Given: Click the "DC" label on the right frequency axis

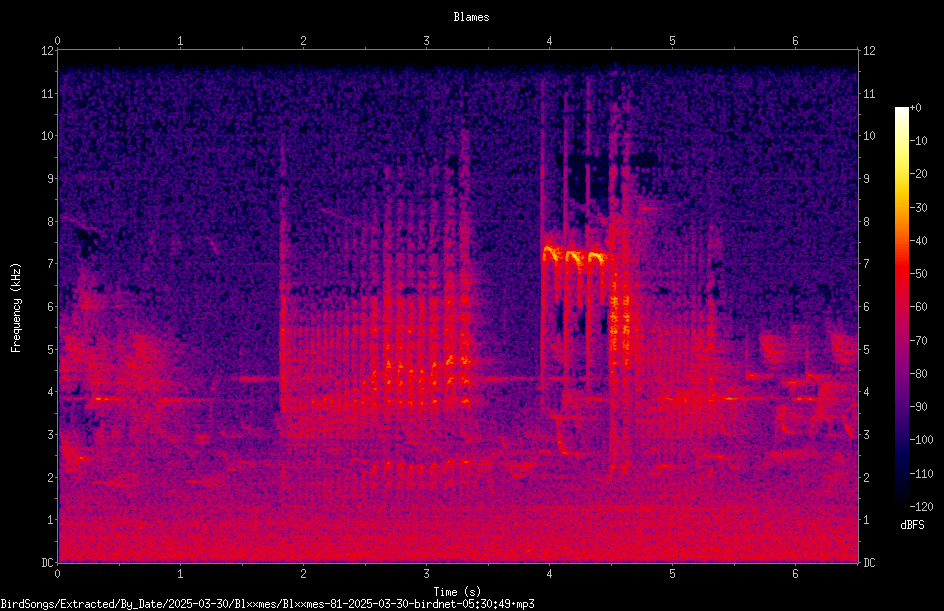Looking at the screenshot, I should click(869, 563).
